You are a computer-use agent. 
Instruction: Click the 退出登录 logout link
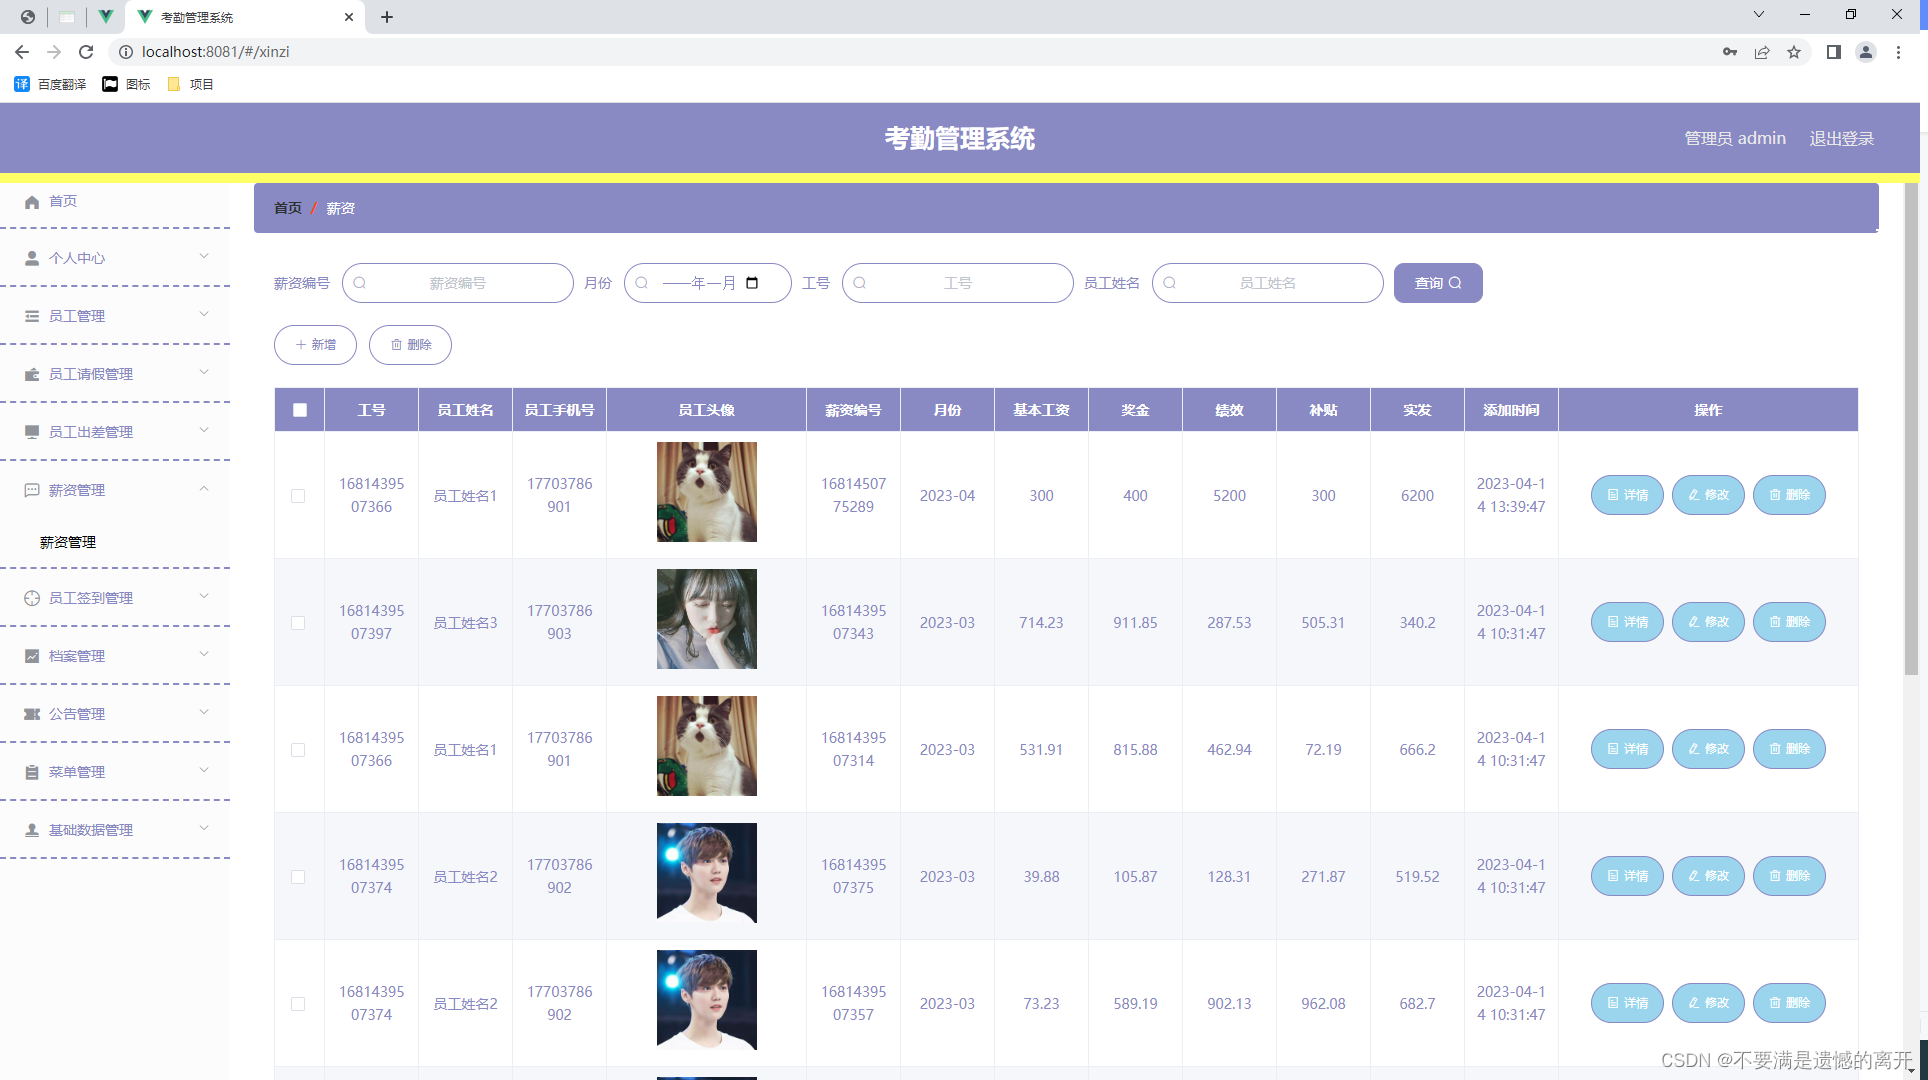pos(1841,138)
